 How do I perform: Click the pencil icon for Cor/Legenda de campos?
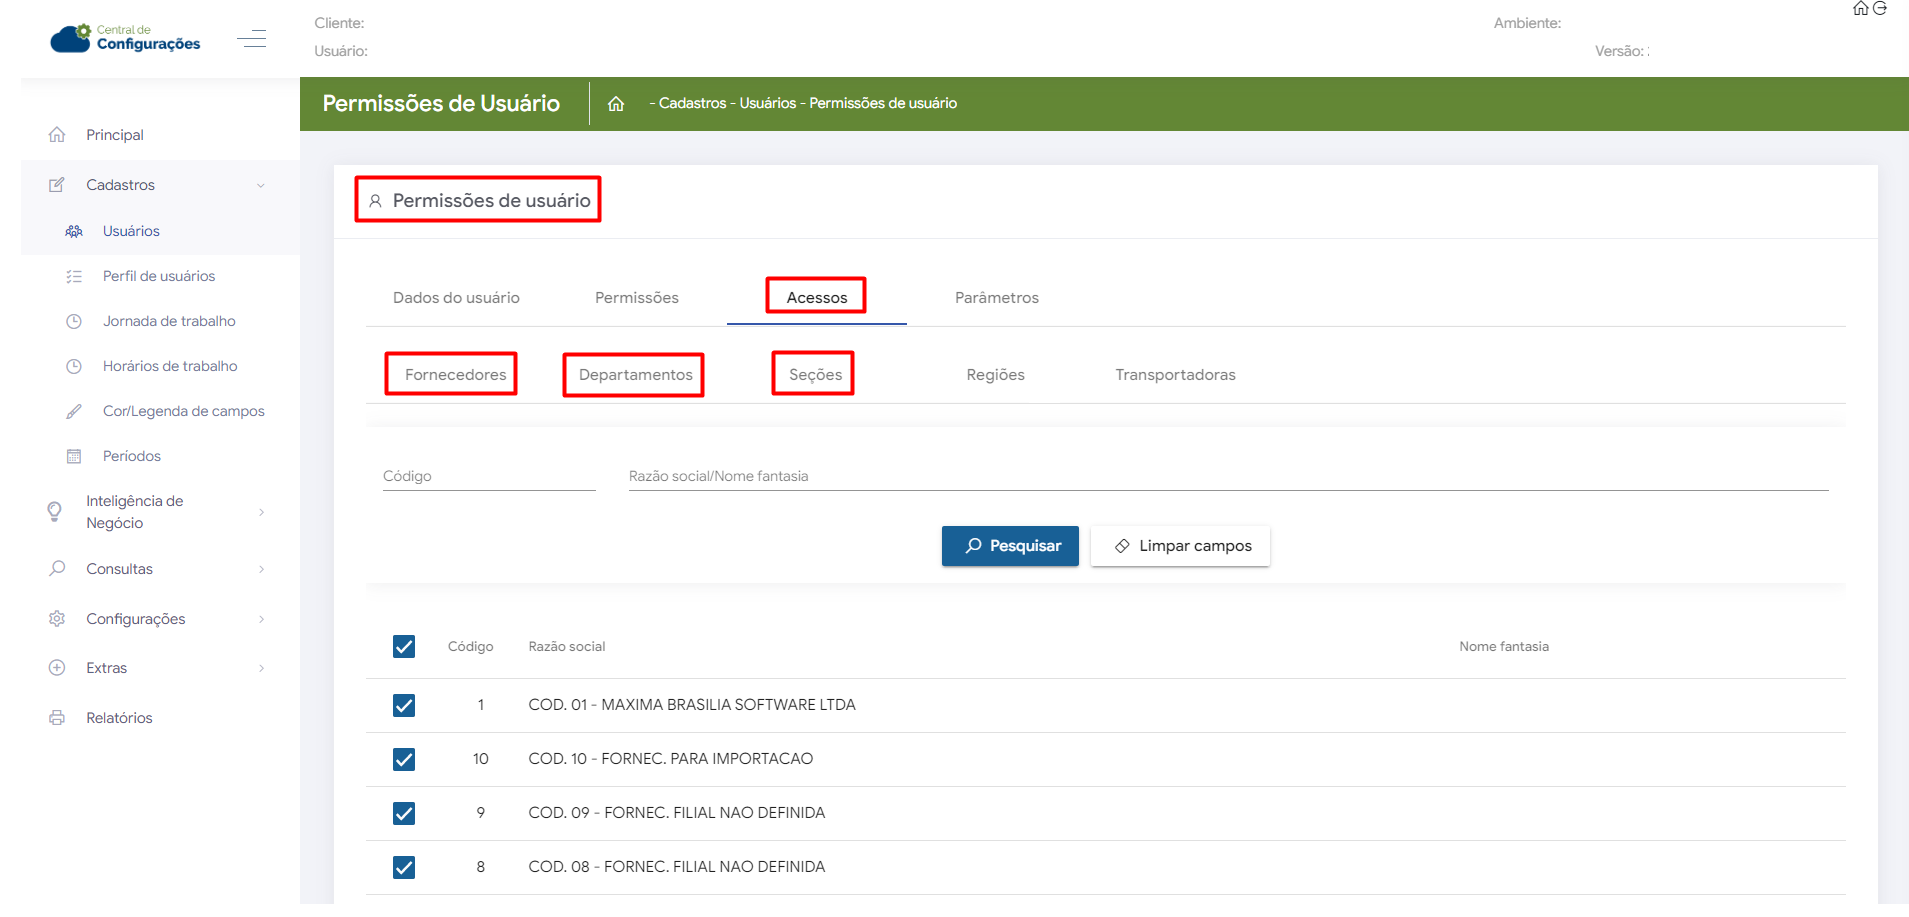74,411
